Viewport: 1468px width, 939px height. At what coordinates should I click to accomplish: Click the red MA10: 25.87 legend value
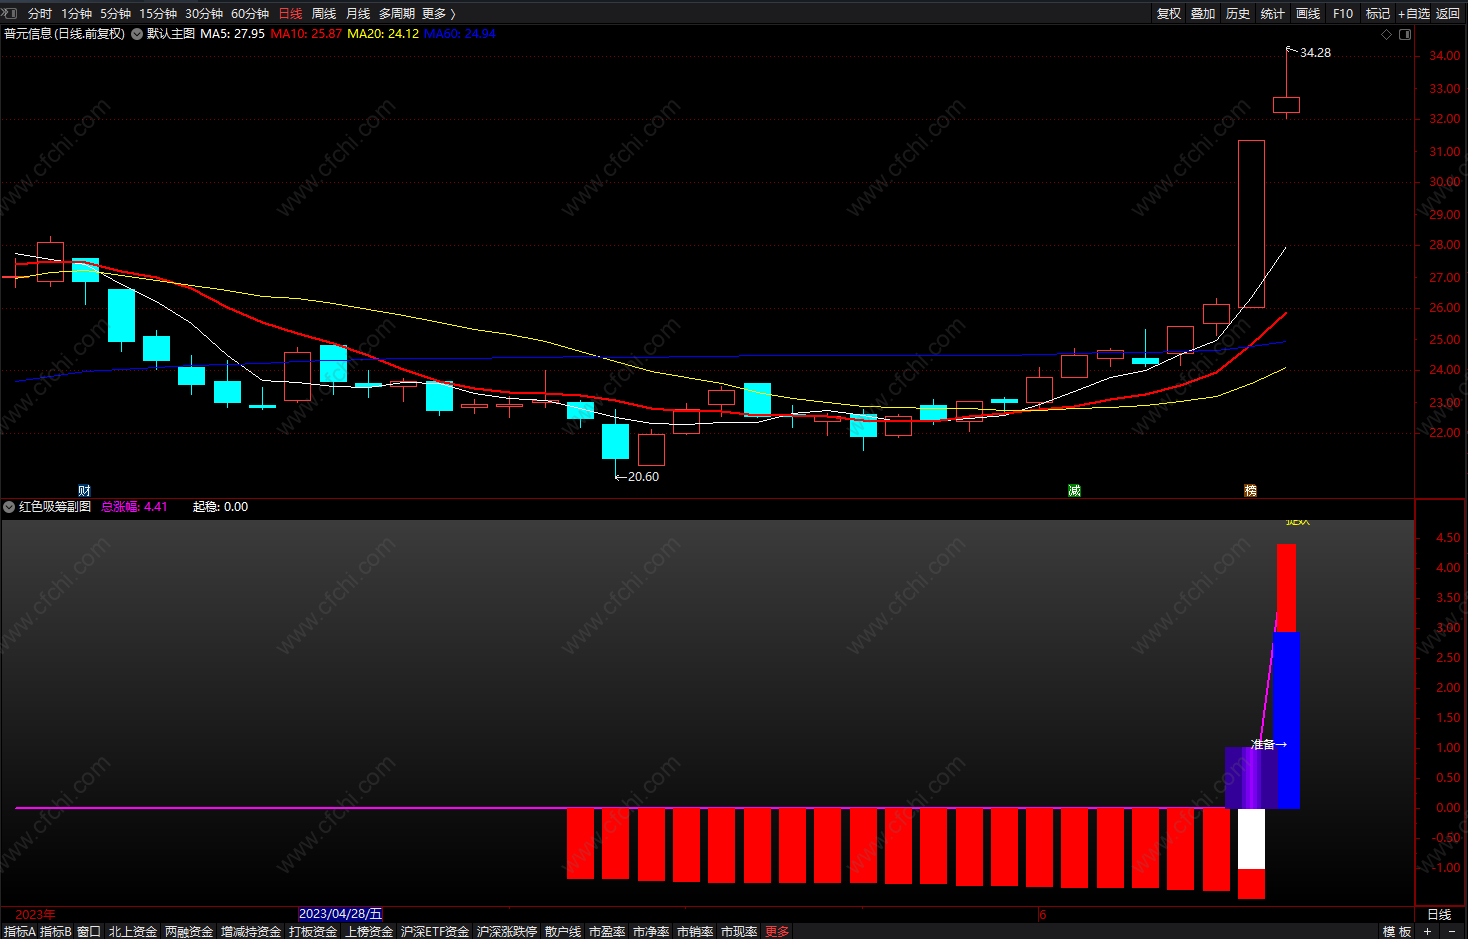point(306,34)
